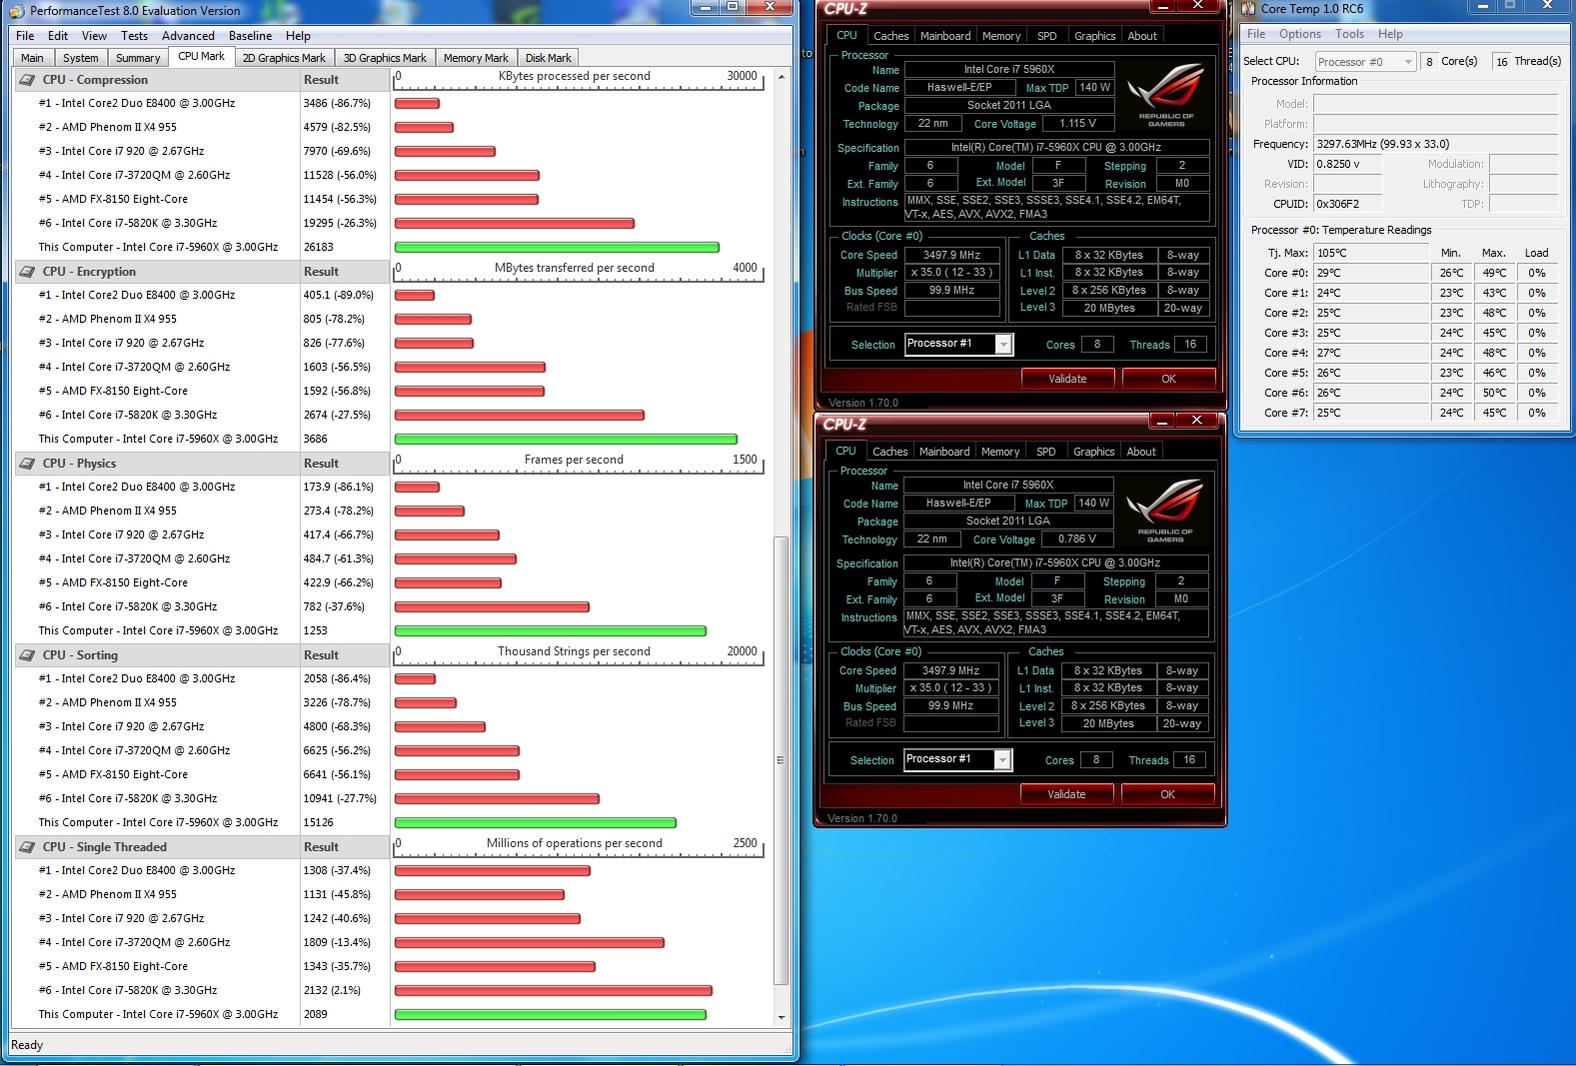Switch to the Main tab
The image size is (1576, 1066).
pos(32,58)
